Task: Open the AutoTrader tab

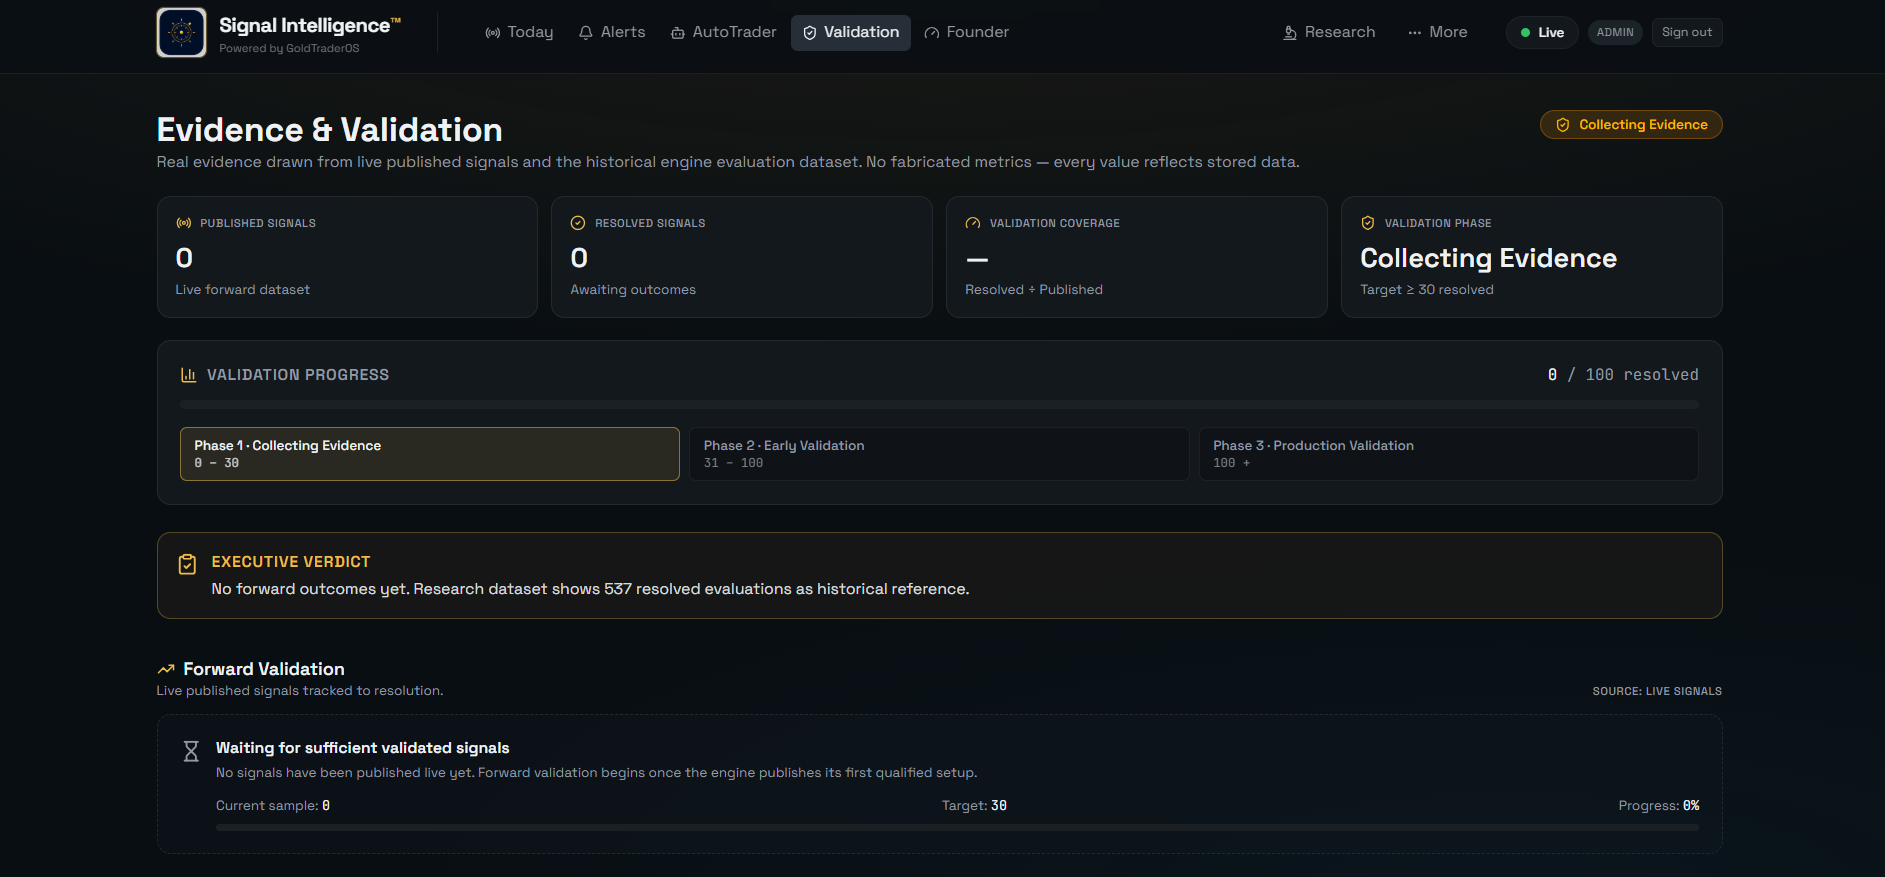Action: pyautogui.click(x=723, y=32)
